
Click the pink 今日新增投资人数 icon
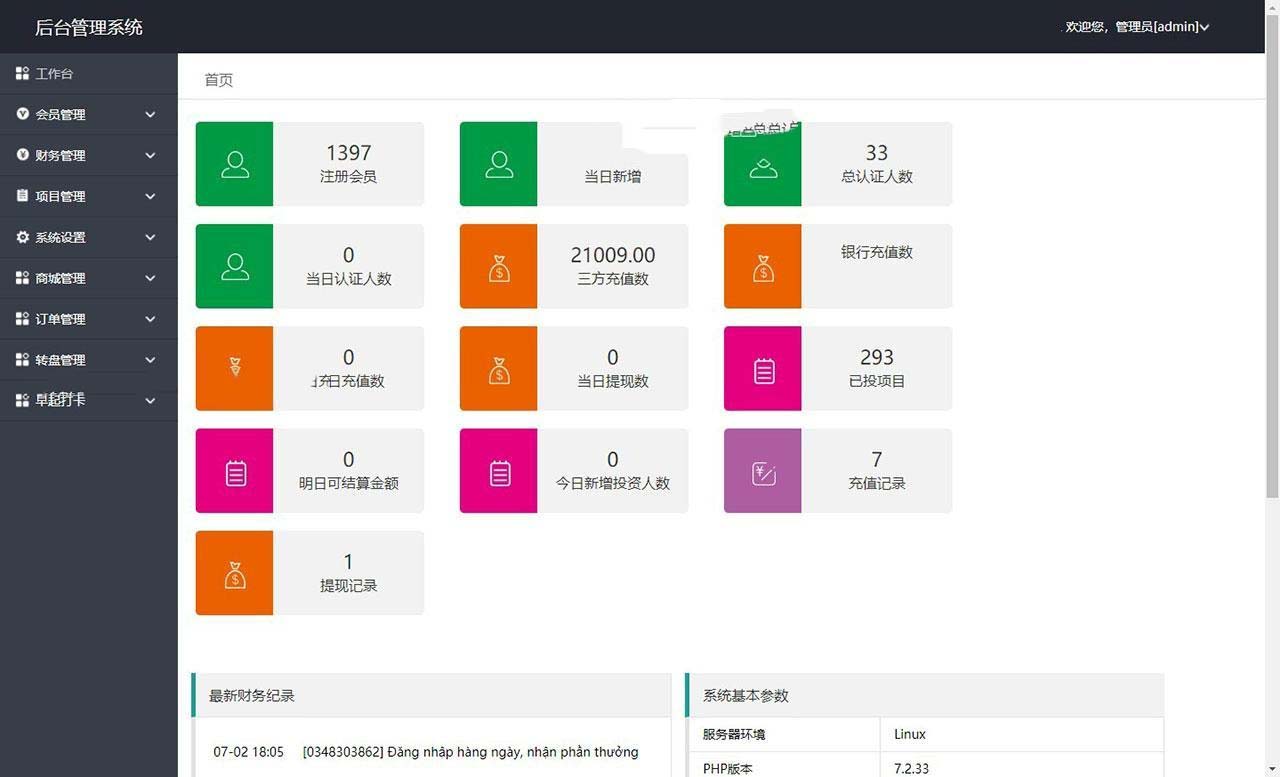[498, 471]
